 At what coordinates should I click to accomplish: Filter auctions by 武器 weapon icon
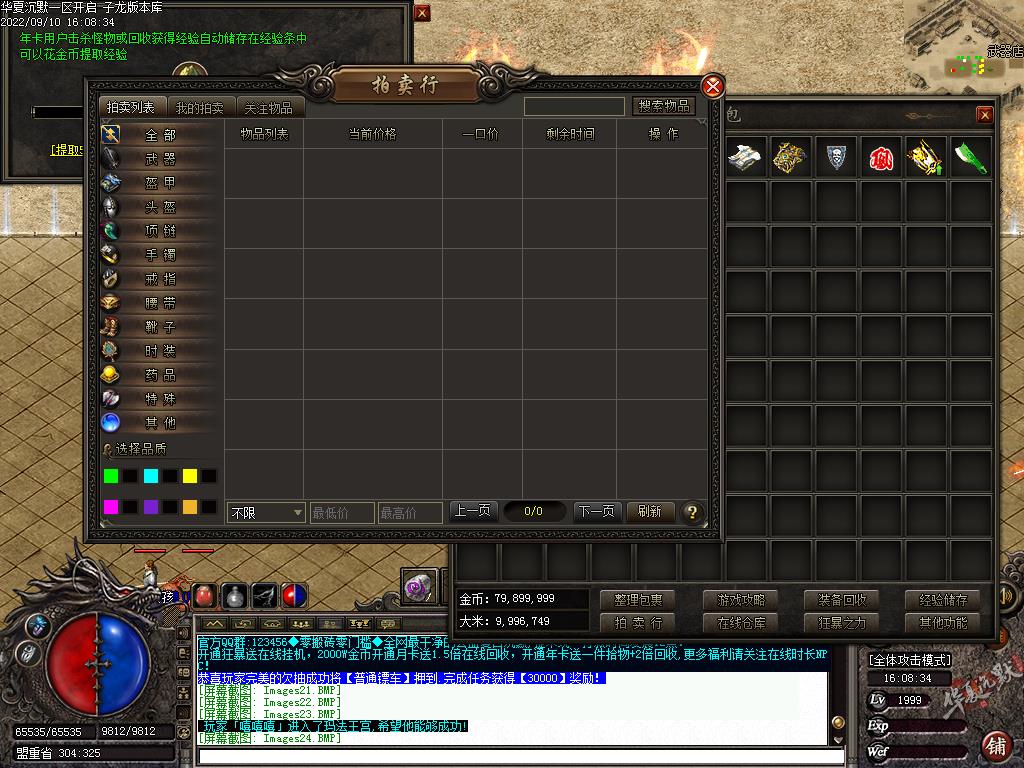click(x=111, y=159)
